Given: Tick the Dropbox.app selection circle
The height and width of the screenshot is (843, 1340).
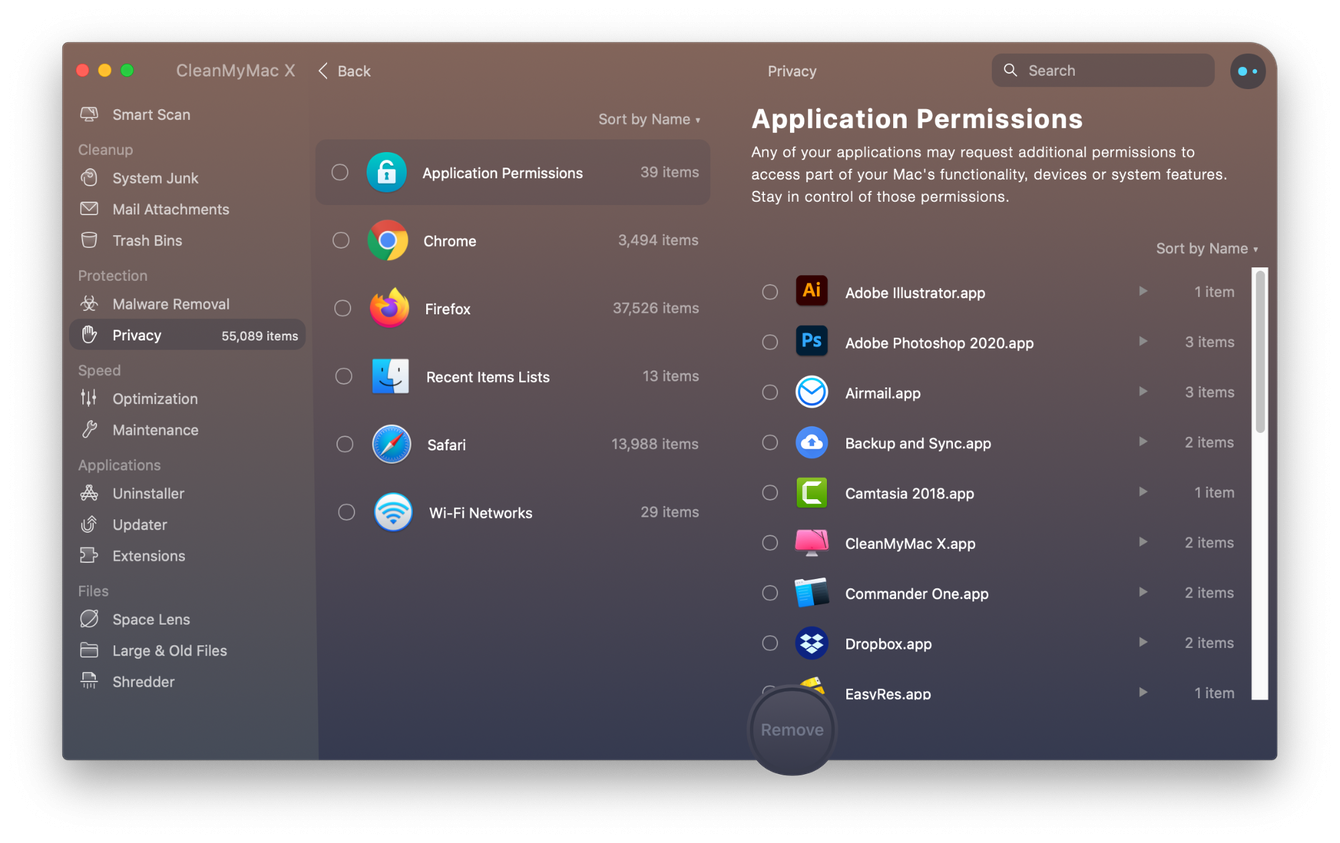Looking at the screenshot, I should 770,643.
